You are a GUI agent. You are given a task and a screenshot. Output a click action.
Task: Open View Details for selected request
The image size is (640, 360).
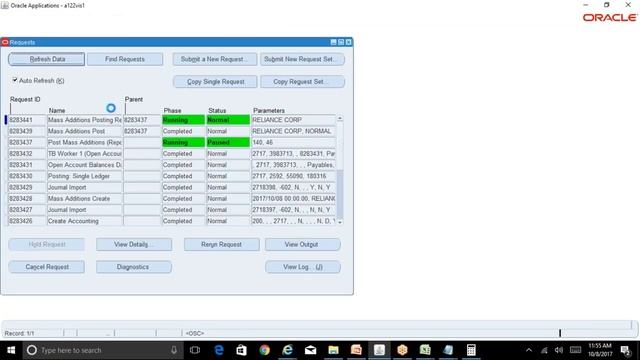134,244
